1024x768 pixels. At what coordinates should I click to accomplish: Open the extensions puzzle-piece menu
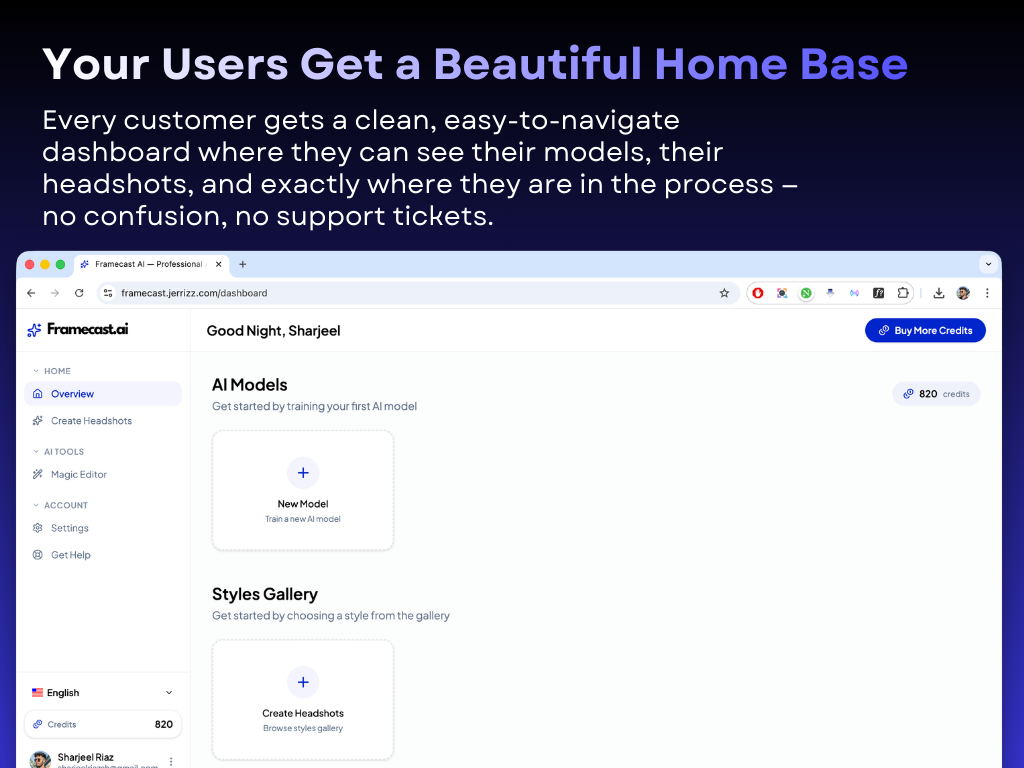click(x=903, y=293)
